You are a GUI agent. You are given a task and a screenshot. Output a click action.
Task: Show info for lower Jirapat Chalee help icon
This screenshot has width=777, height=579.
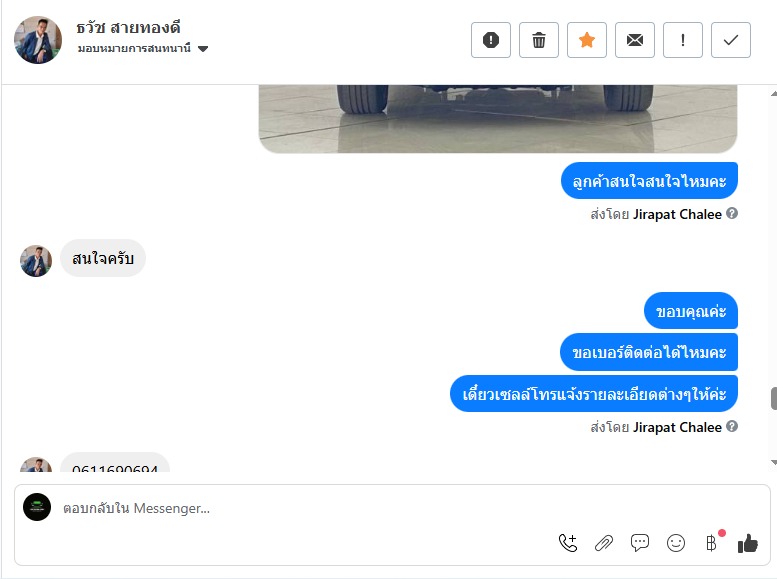point(732,426)
